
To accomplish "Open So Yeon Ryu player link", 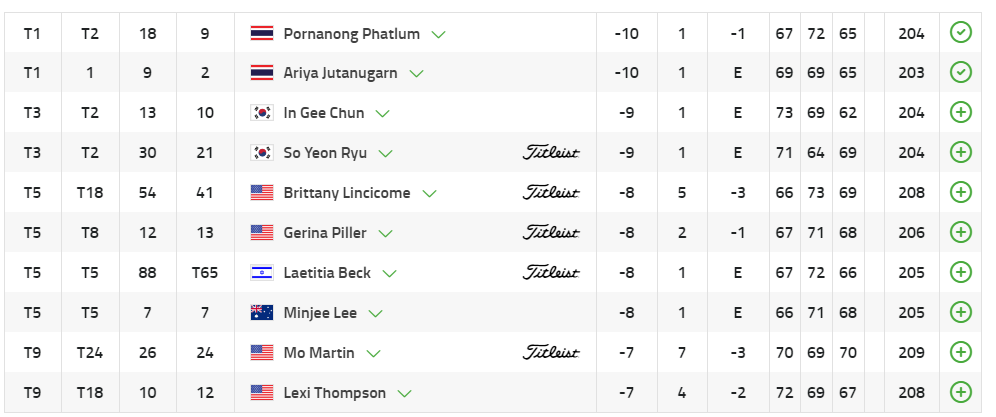I will tap(325, 153).
